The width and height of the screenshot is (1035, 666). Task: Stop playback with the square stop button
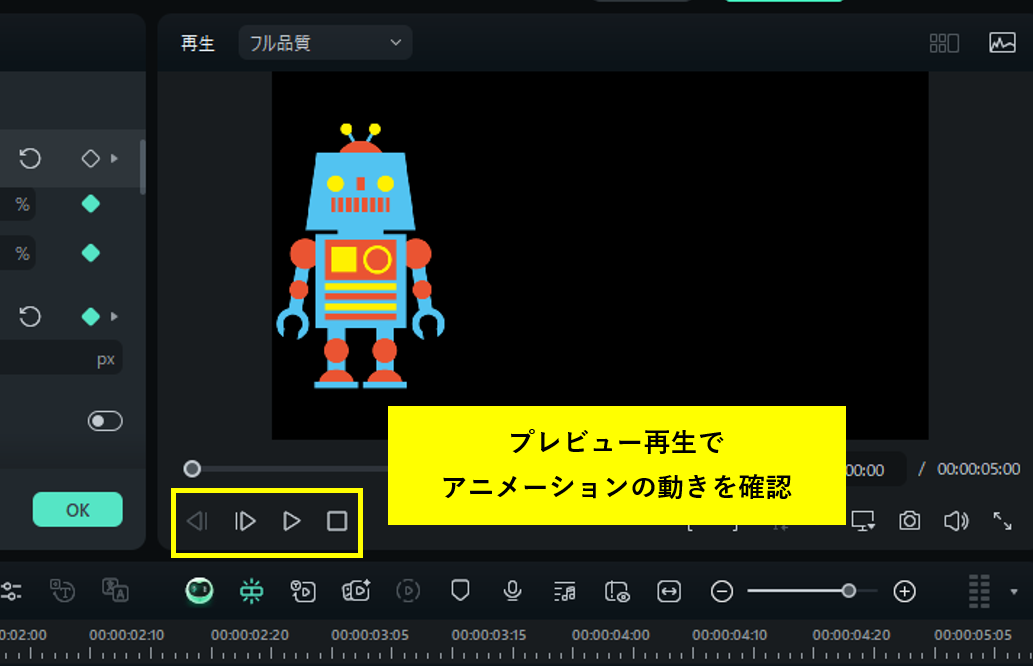337,521
